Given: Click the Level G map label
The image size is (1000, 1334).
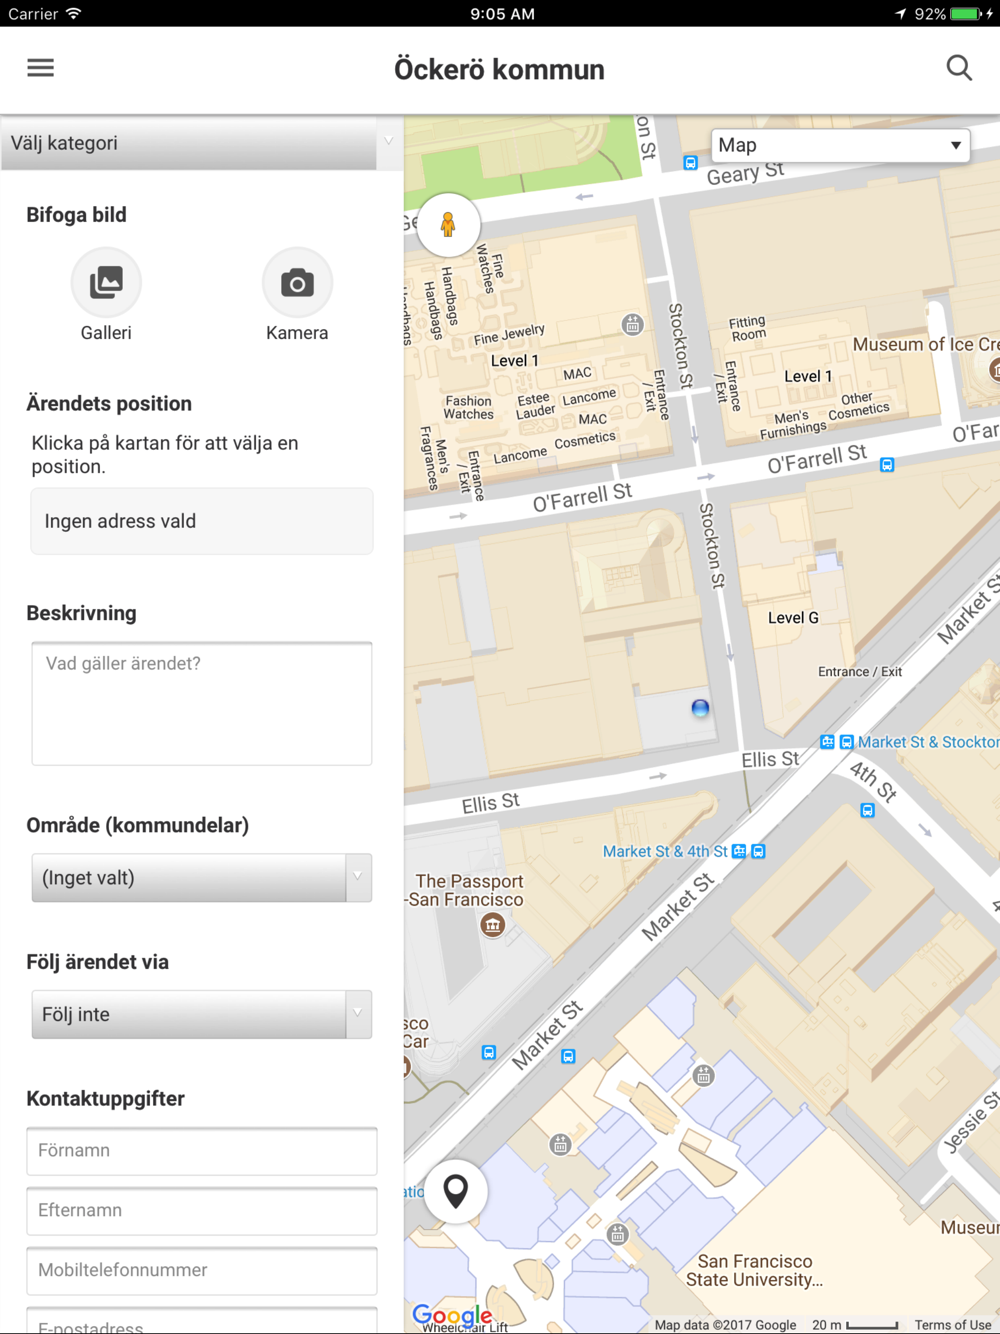Looking at the screenshot, I should (x=793, y=618).
